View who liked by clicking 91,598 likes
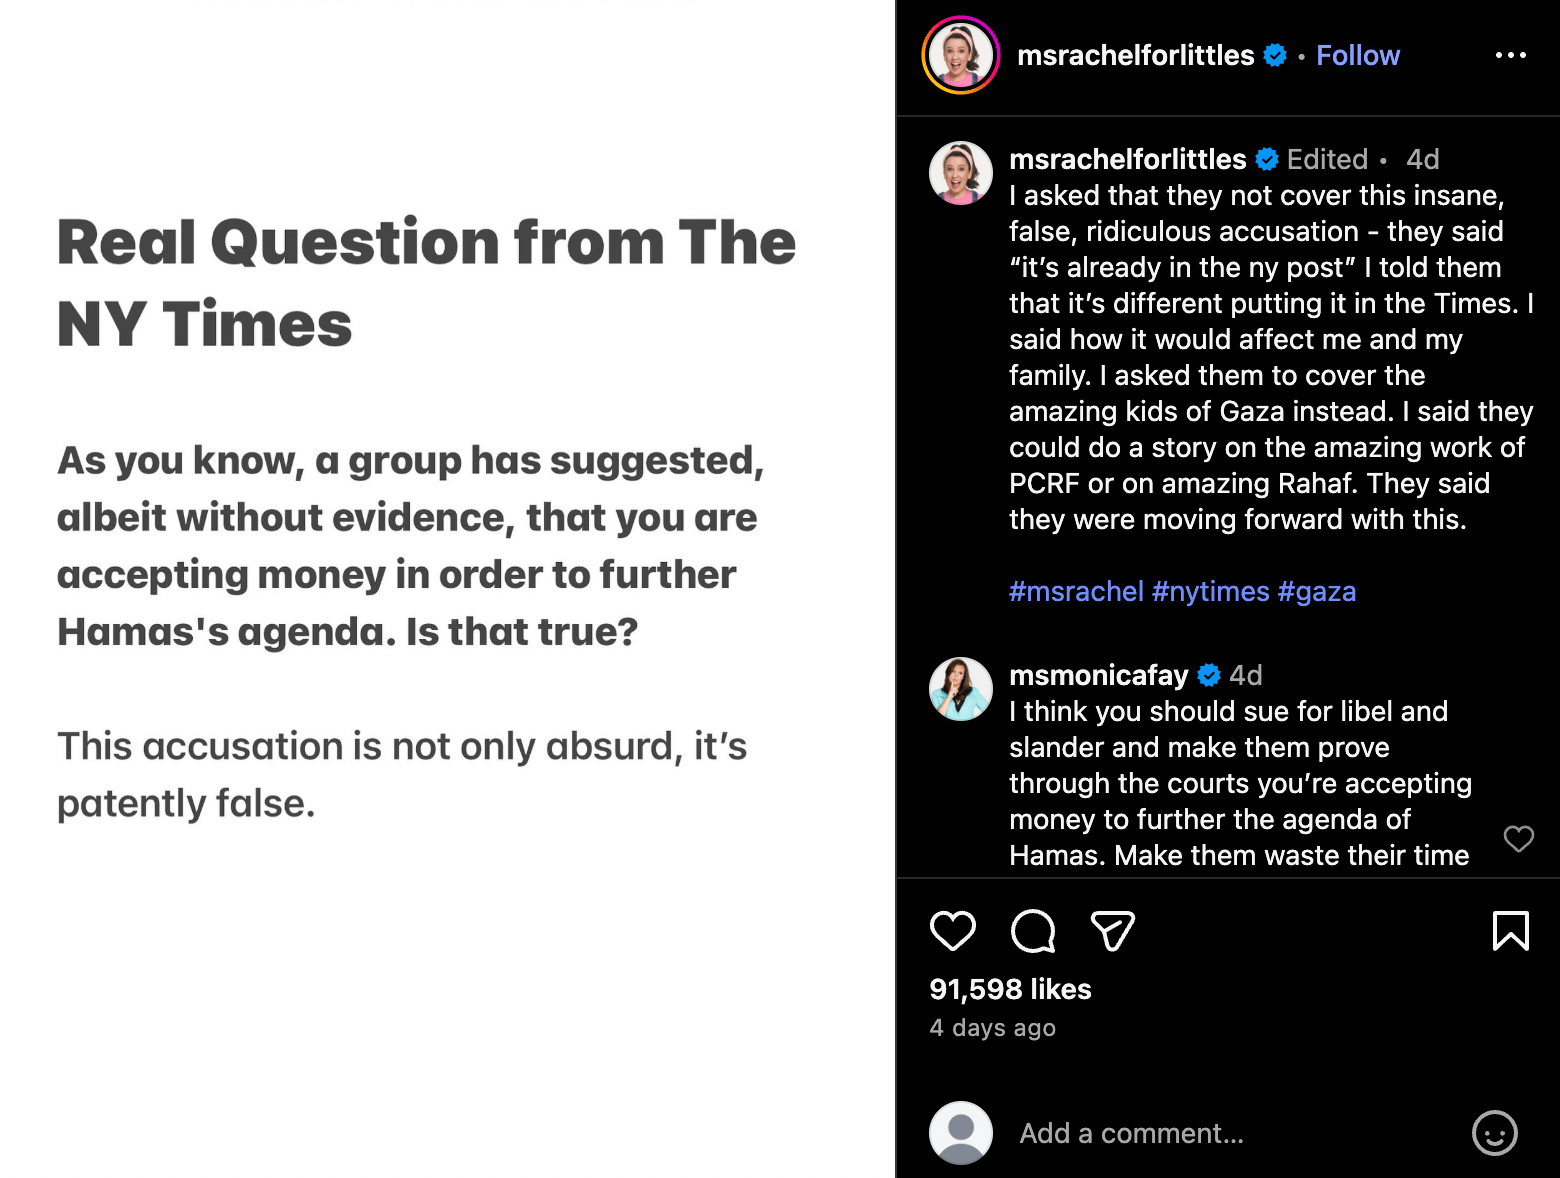 (1009, 989)
